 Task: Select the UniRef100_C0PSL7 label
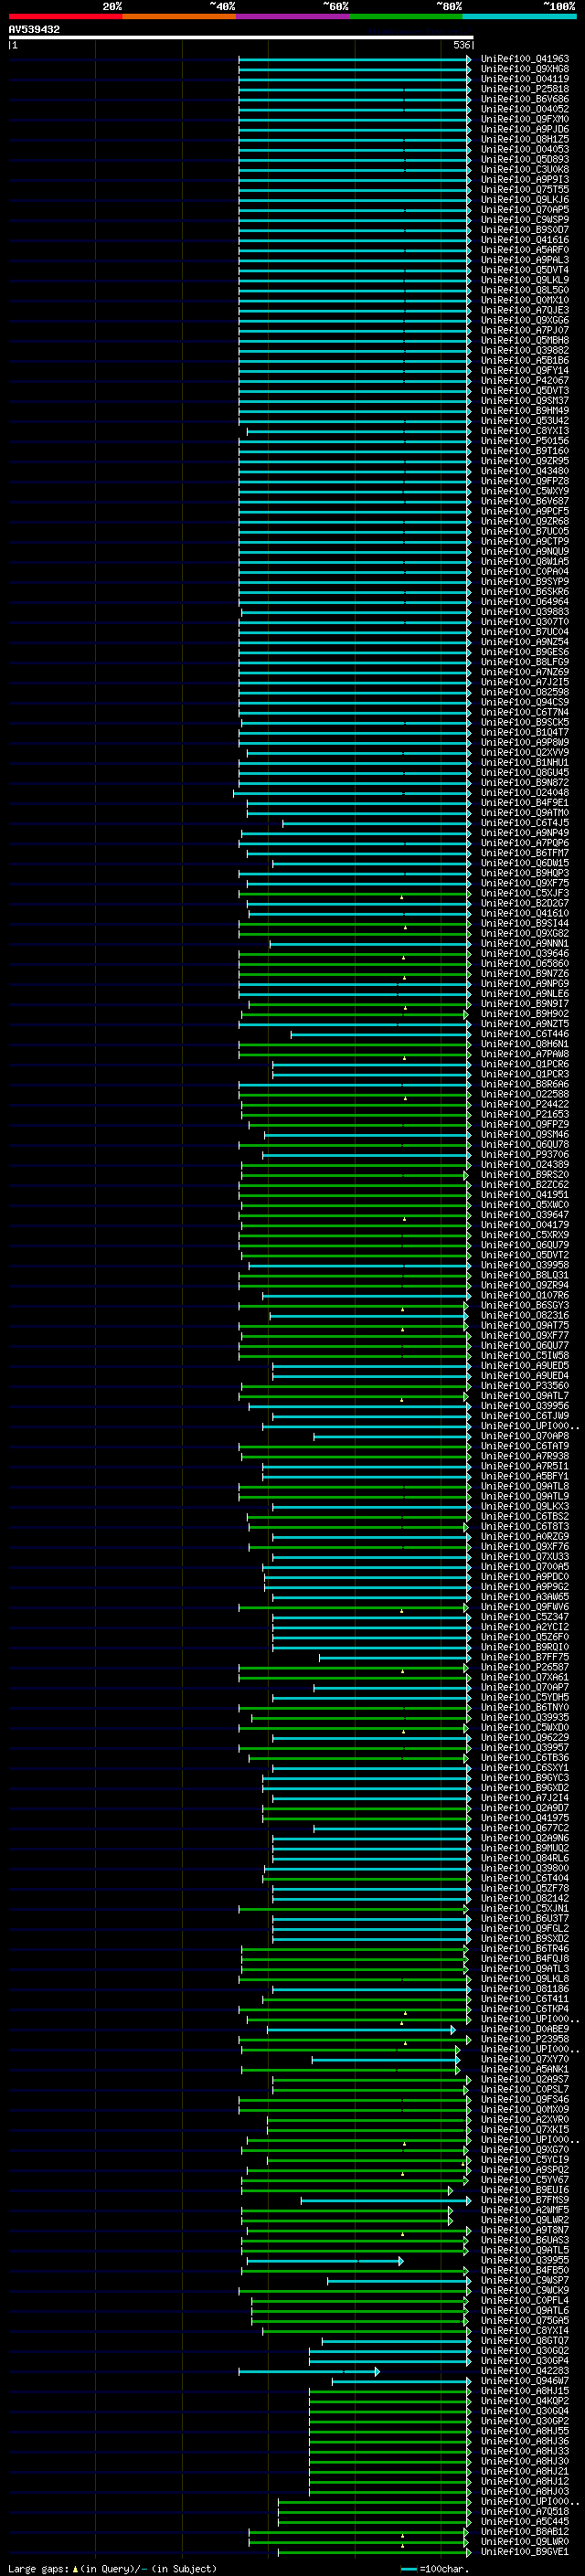(x=525, y=2089)
